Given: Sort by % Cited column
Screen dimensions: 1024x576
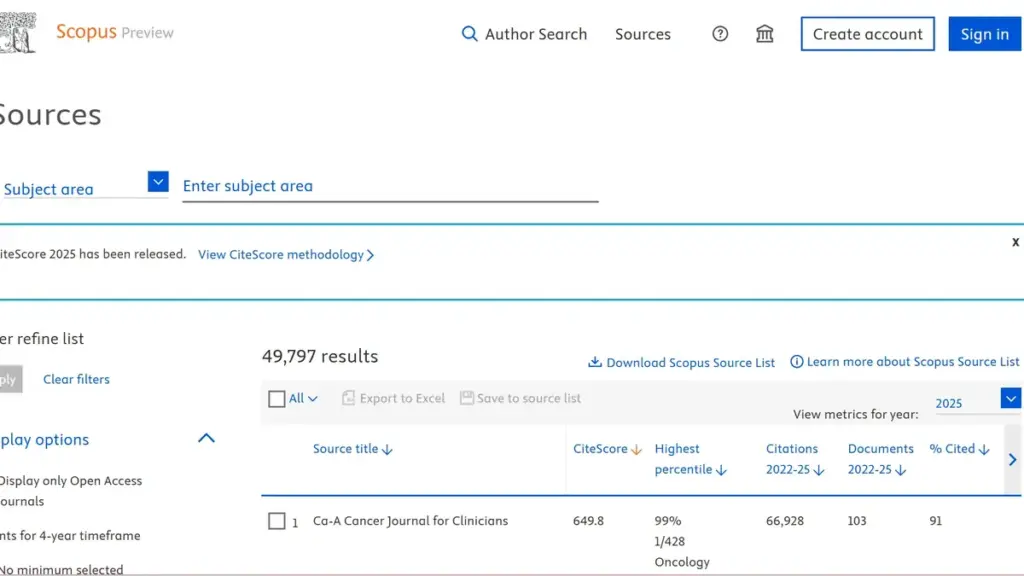Looking at the screenshot, I should pyautogui.click(x=952, y=449).
